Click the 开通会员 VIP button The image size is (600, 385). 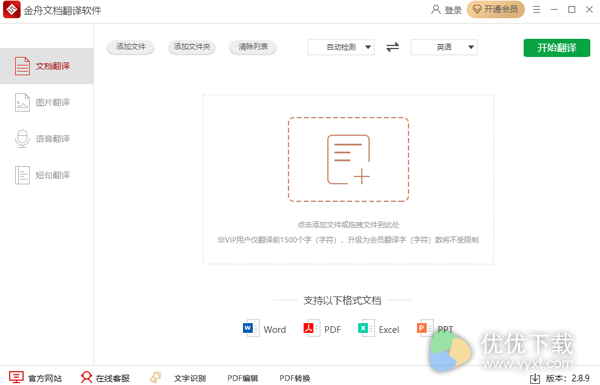click(496, 10)
